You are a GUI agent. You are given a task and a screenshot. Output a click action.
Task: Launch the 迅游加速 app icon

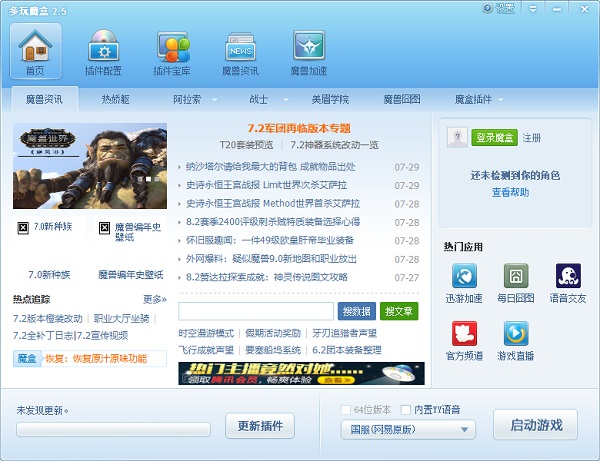[464, 282]
